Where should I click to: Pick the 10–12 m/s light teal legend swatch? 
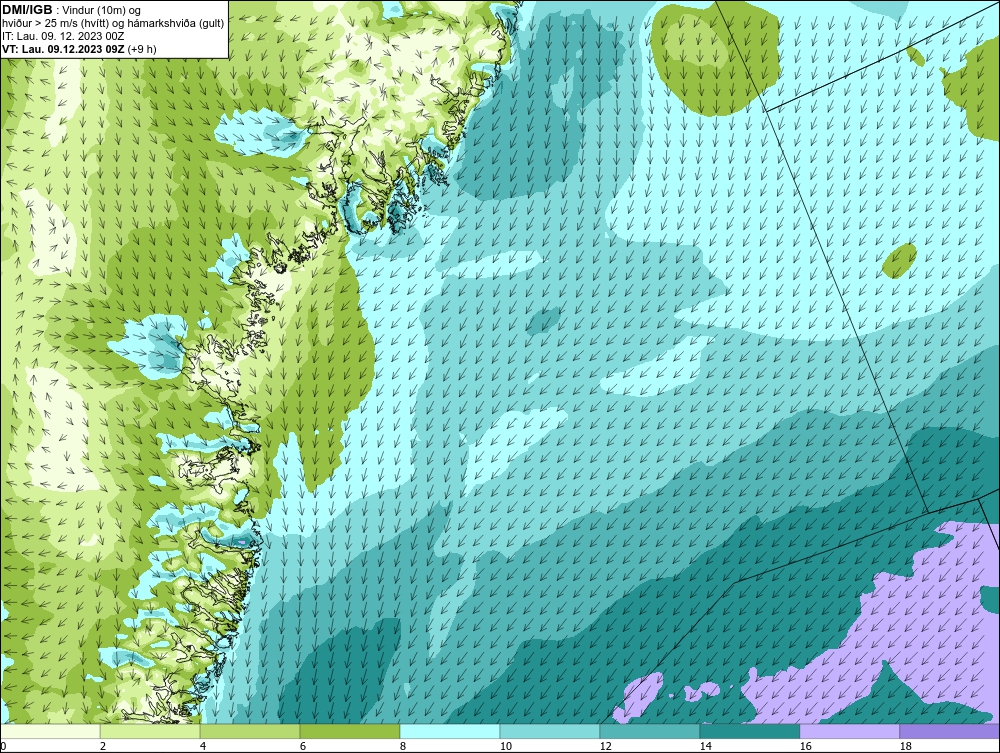(x=550, y=731)
